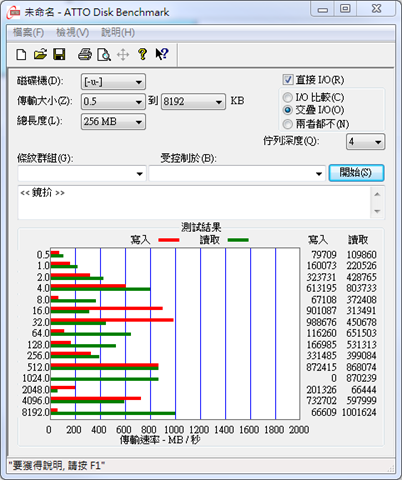
Task: Click the 4096.0 row label in chart
Action: click(x=36, y=401)
